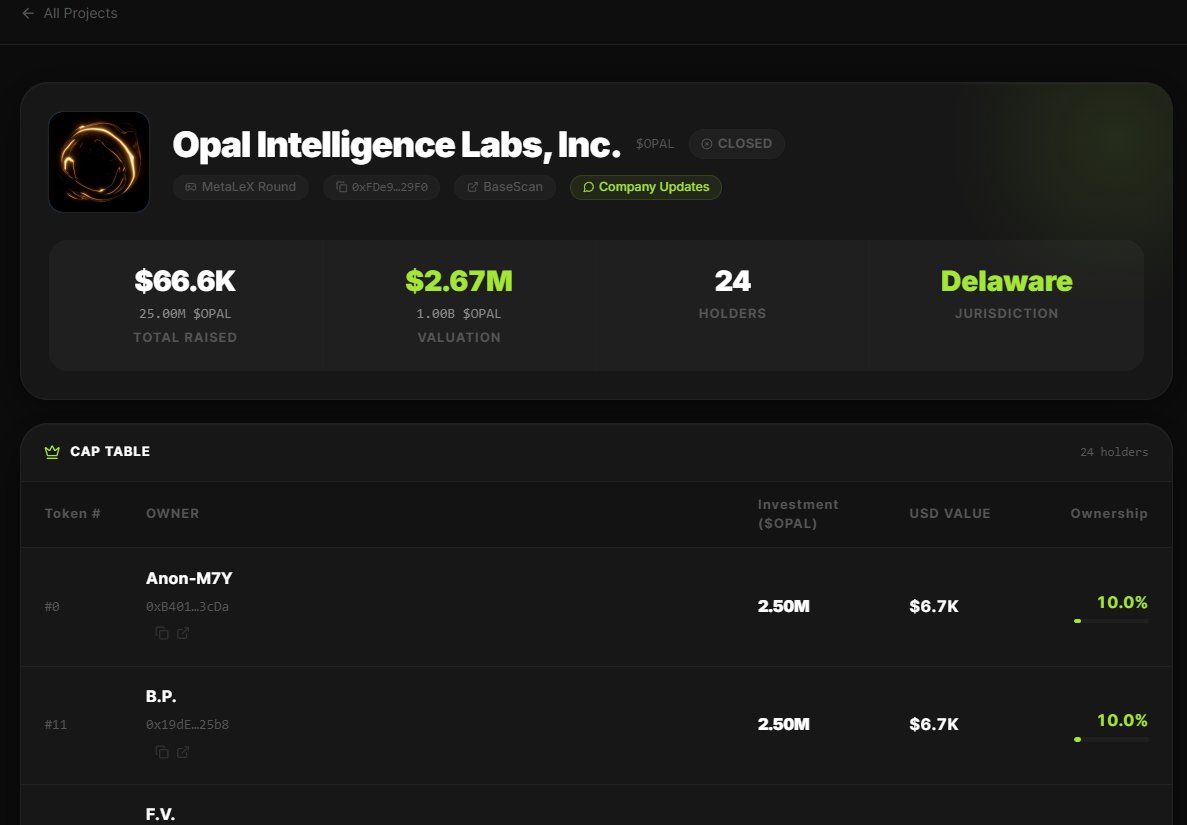Click address 0x19dE…25b8
The height and width of the screenshot is (825, 1187).
188,724
